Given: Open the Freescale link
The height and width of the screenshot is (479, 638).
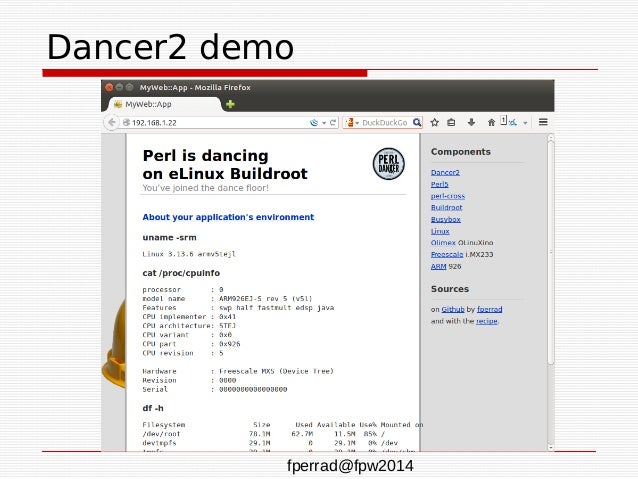Looking at the screenshot, I should 447,254.
